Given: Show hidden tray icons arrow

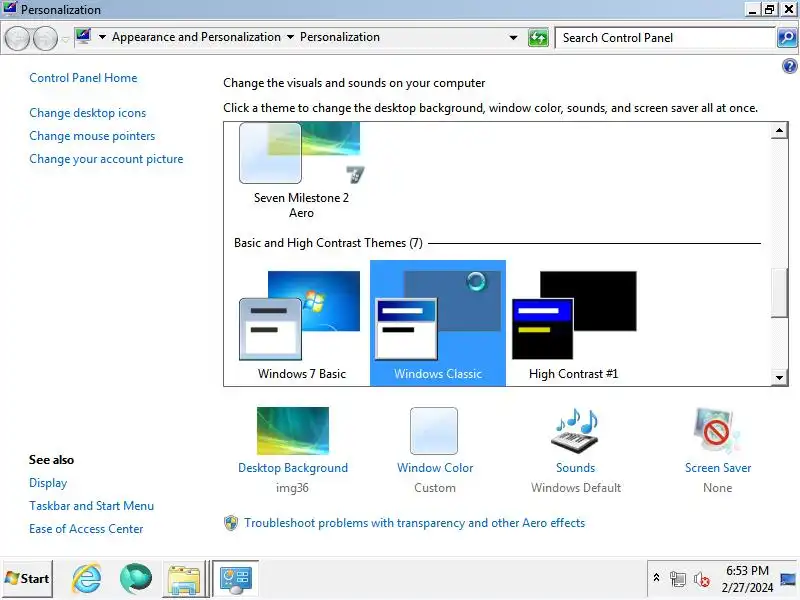Looking at the screenshot, I should click(657, 578).
